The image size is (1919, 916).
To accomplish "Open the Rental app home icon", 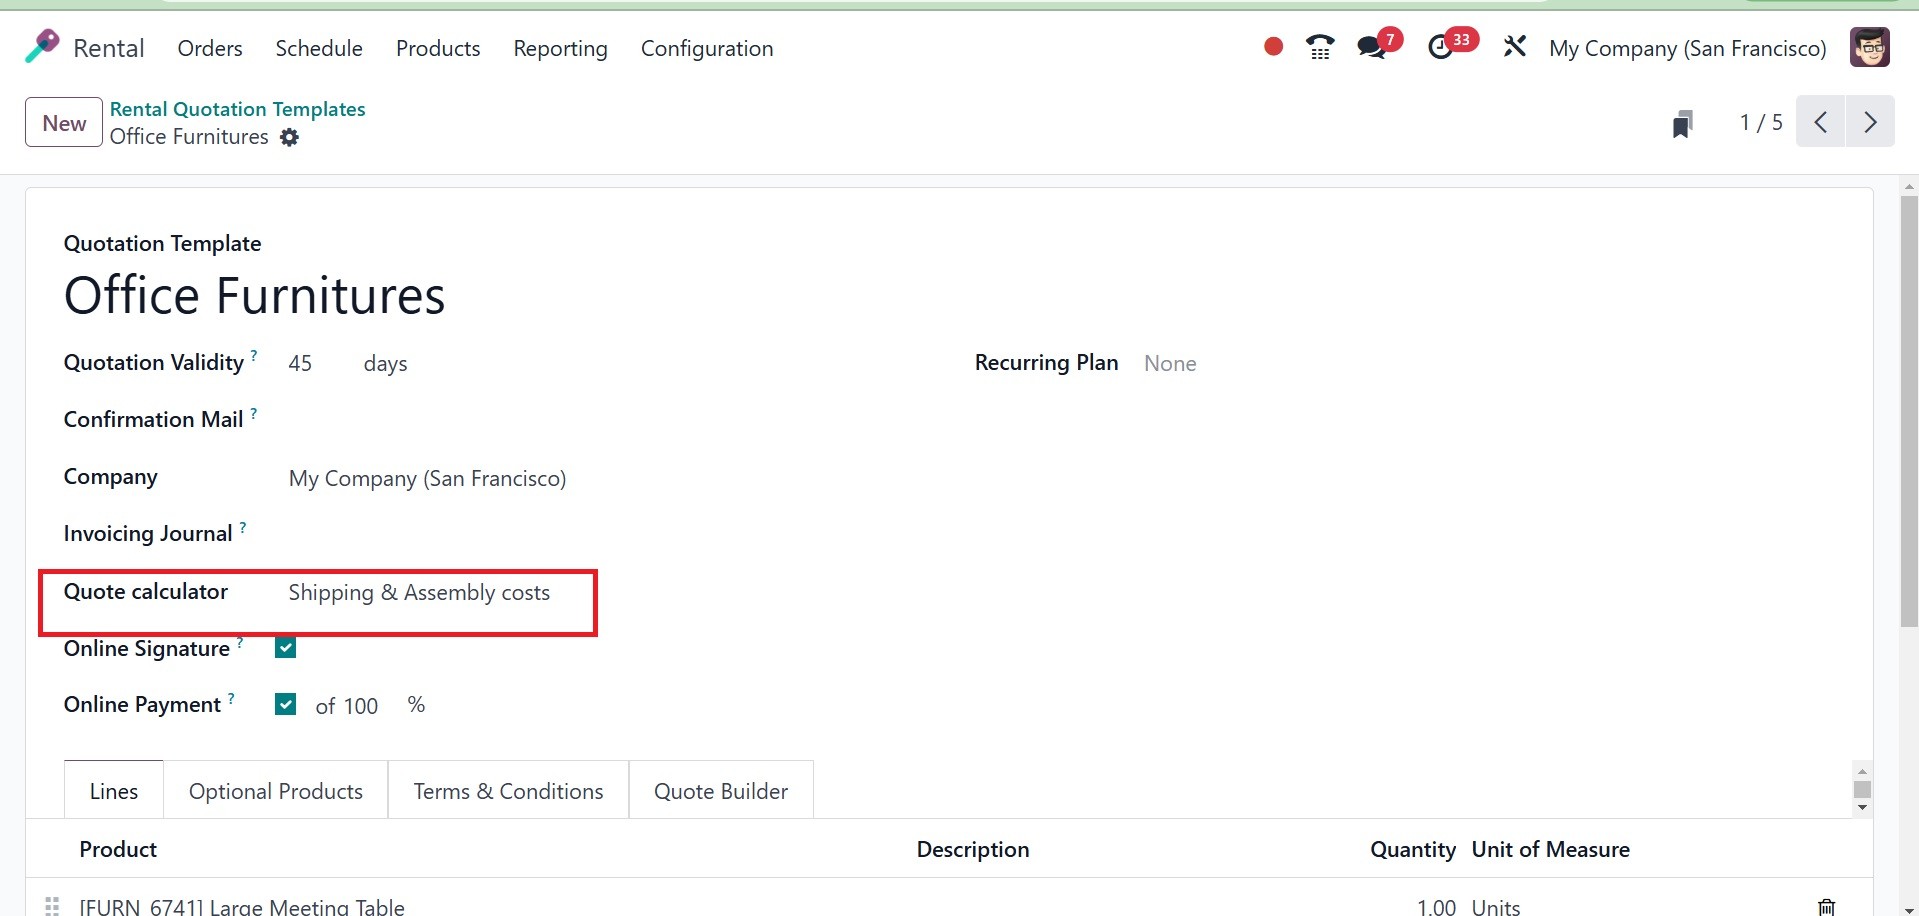I will (x=42, y=47).
